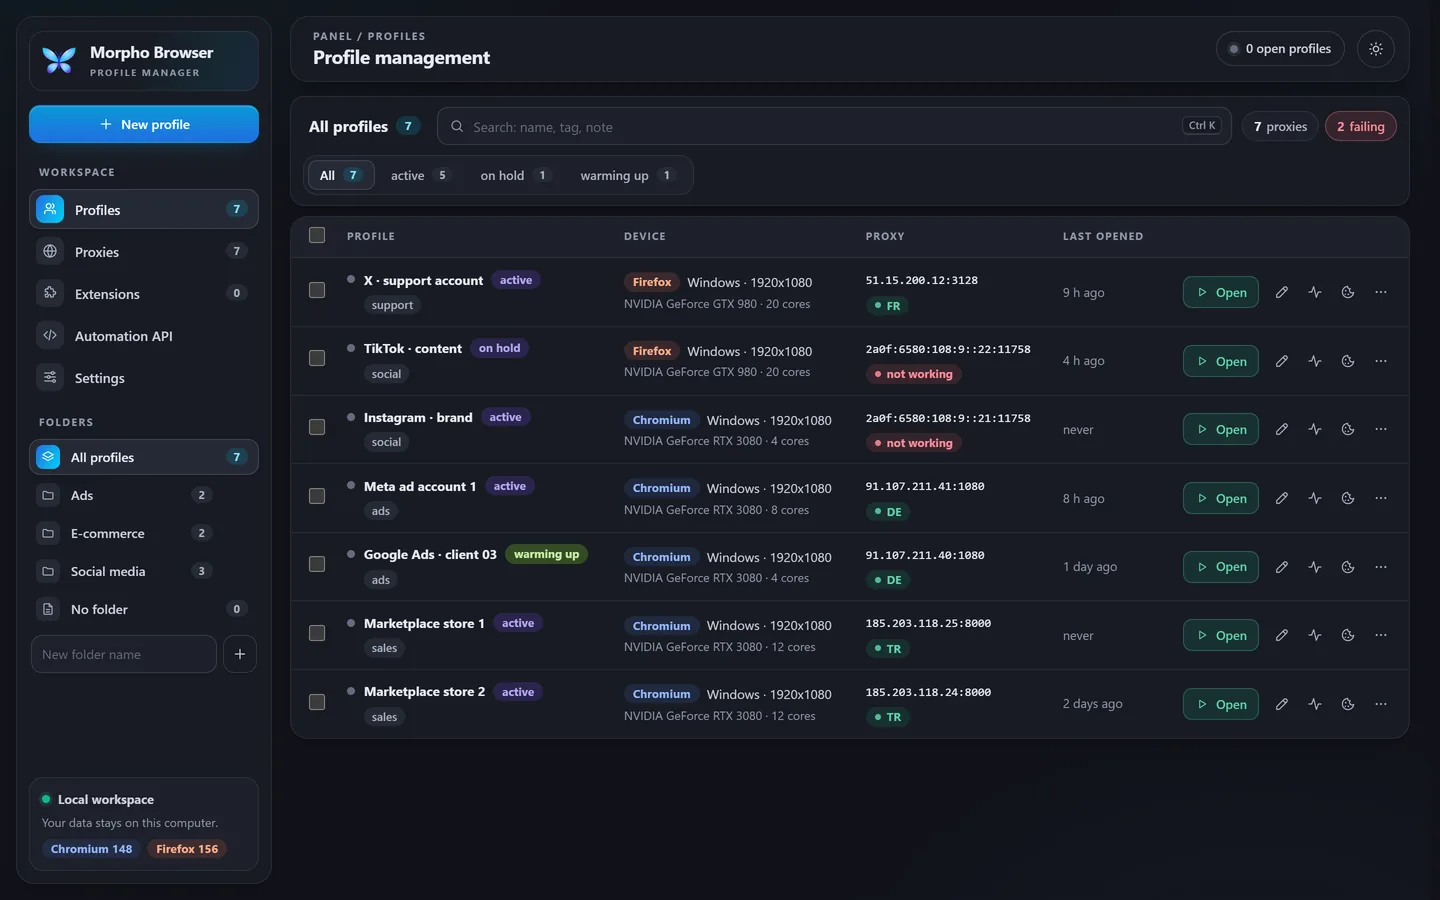The width and height of the screenshot is (1440, 900).
Task: Show the on hold filter tab
Action: point(514,175)
